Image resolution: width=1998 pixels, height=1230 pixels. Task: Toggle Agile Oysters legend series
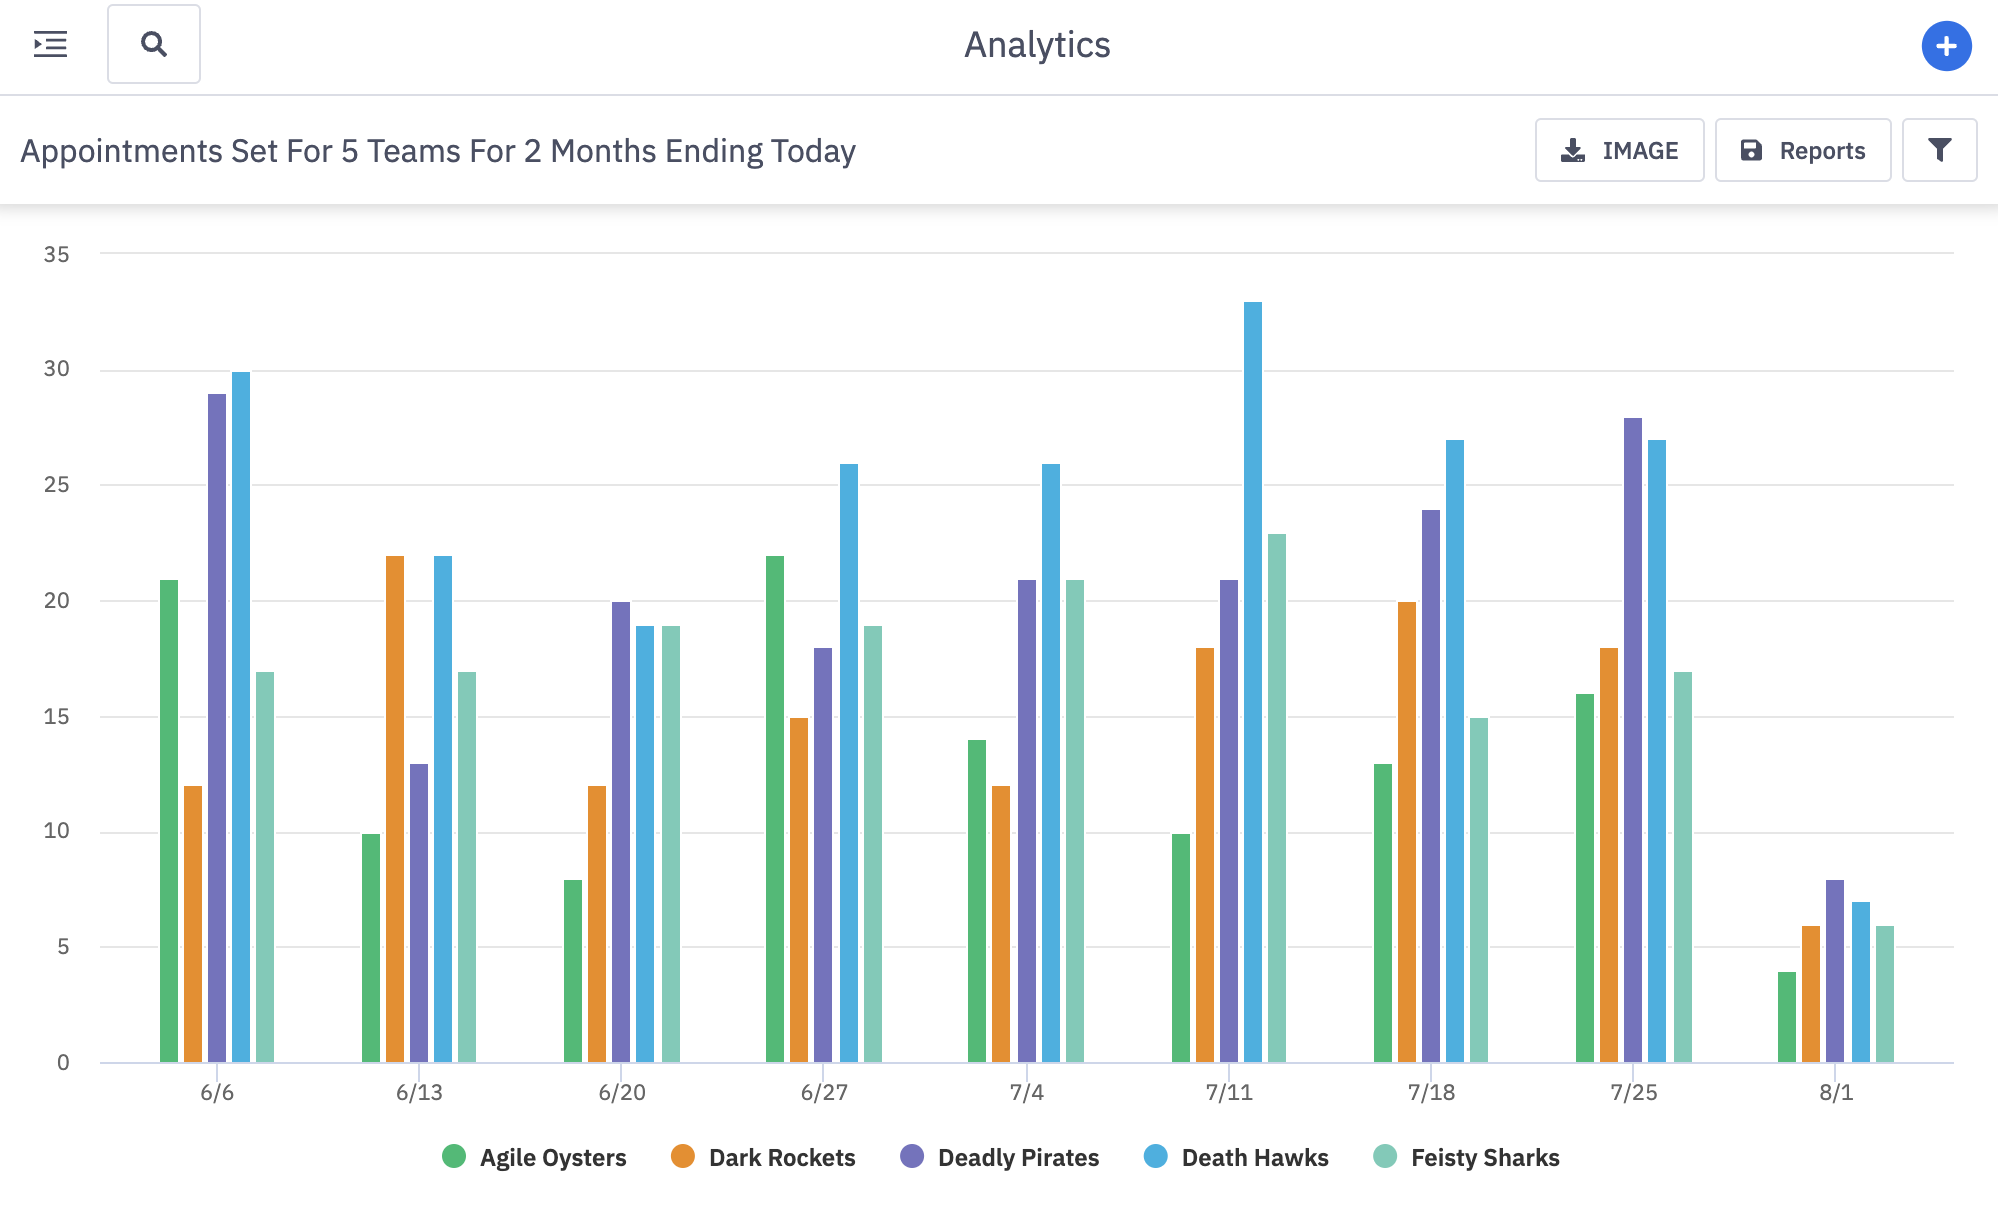tap(552, 1158)
